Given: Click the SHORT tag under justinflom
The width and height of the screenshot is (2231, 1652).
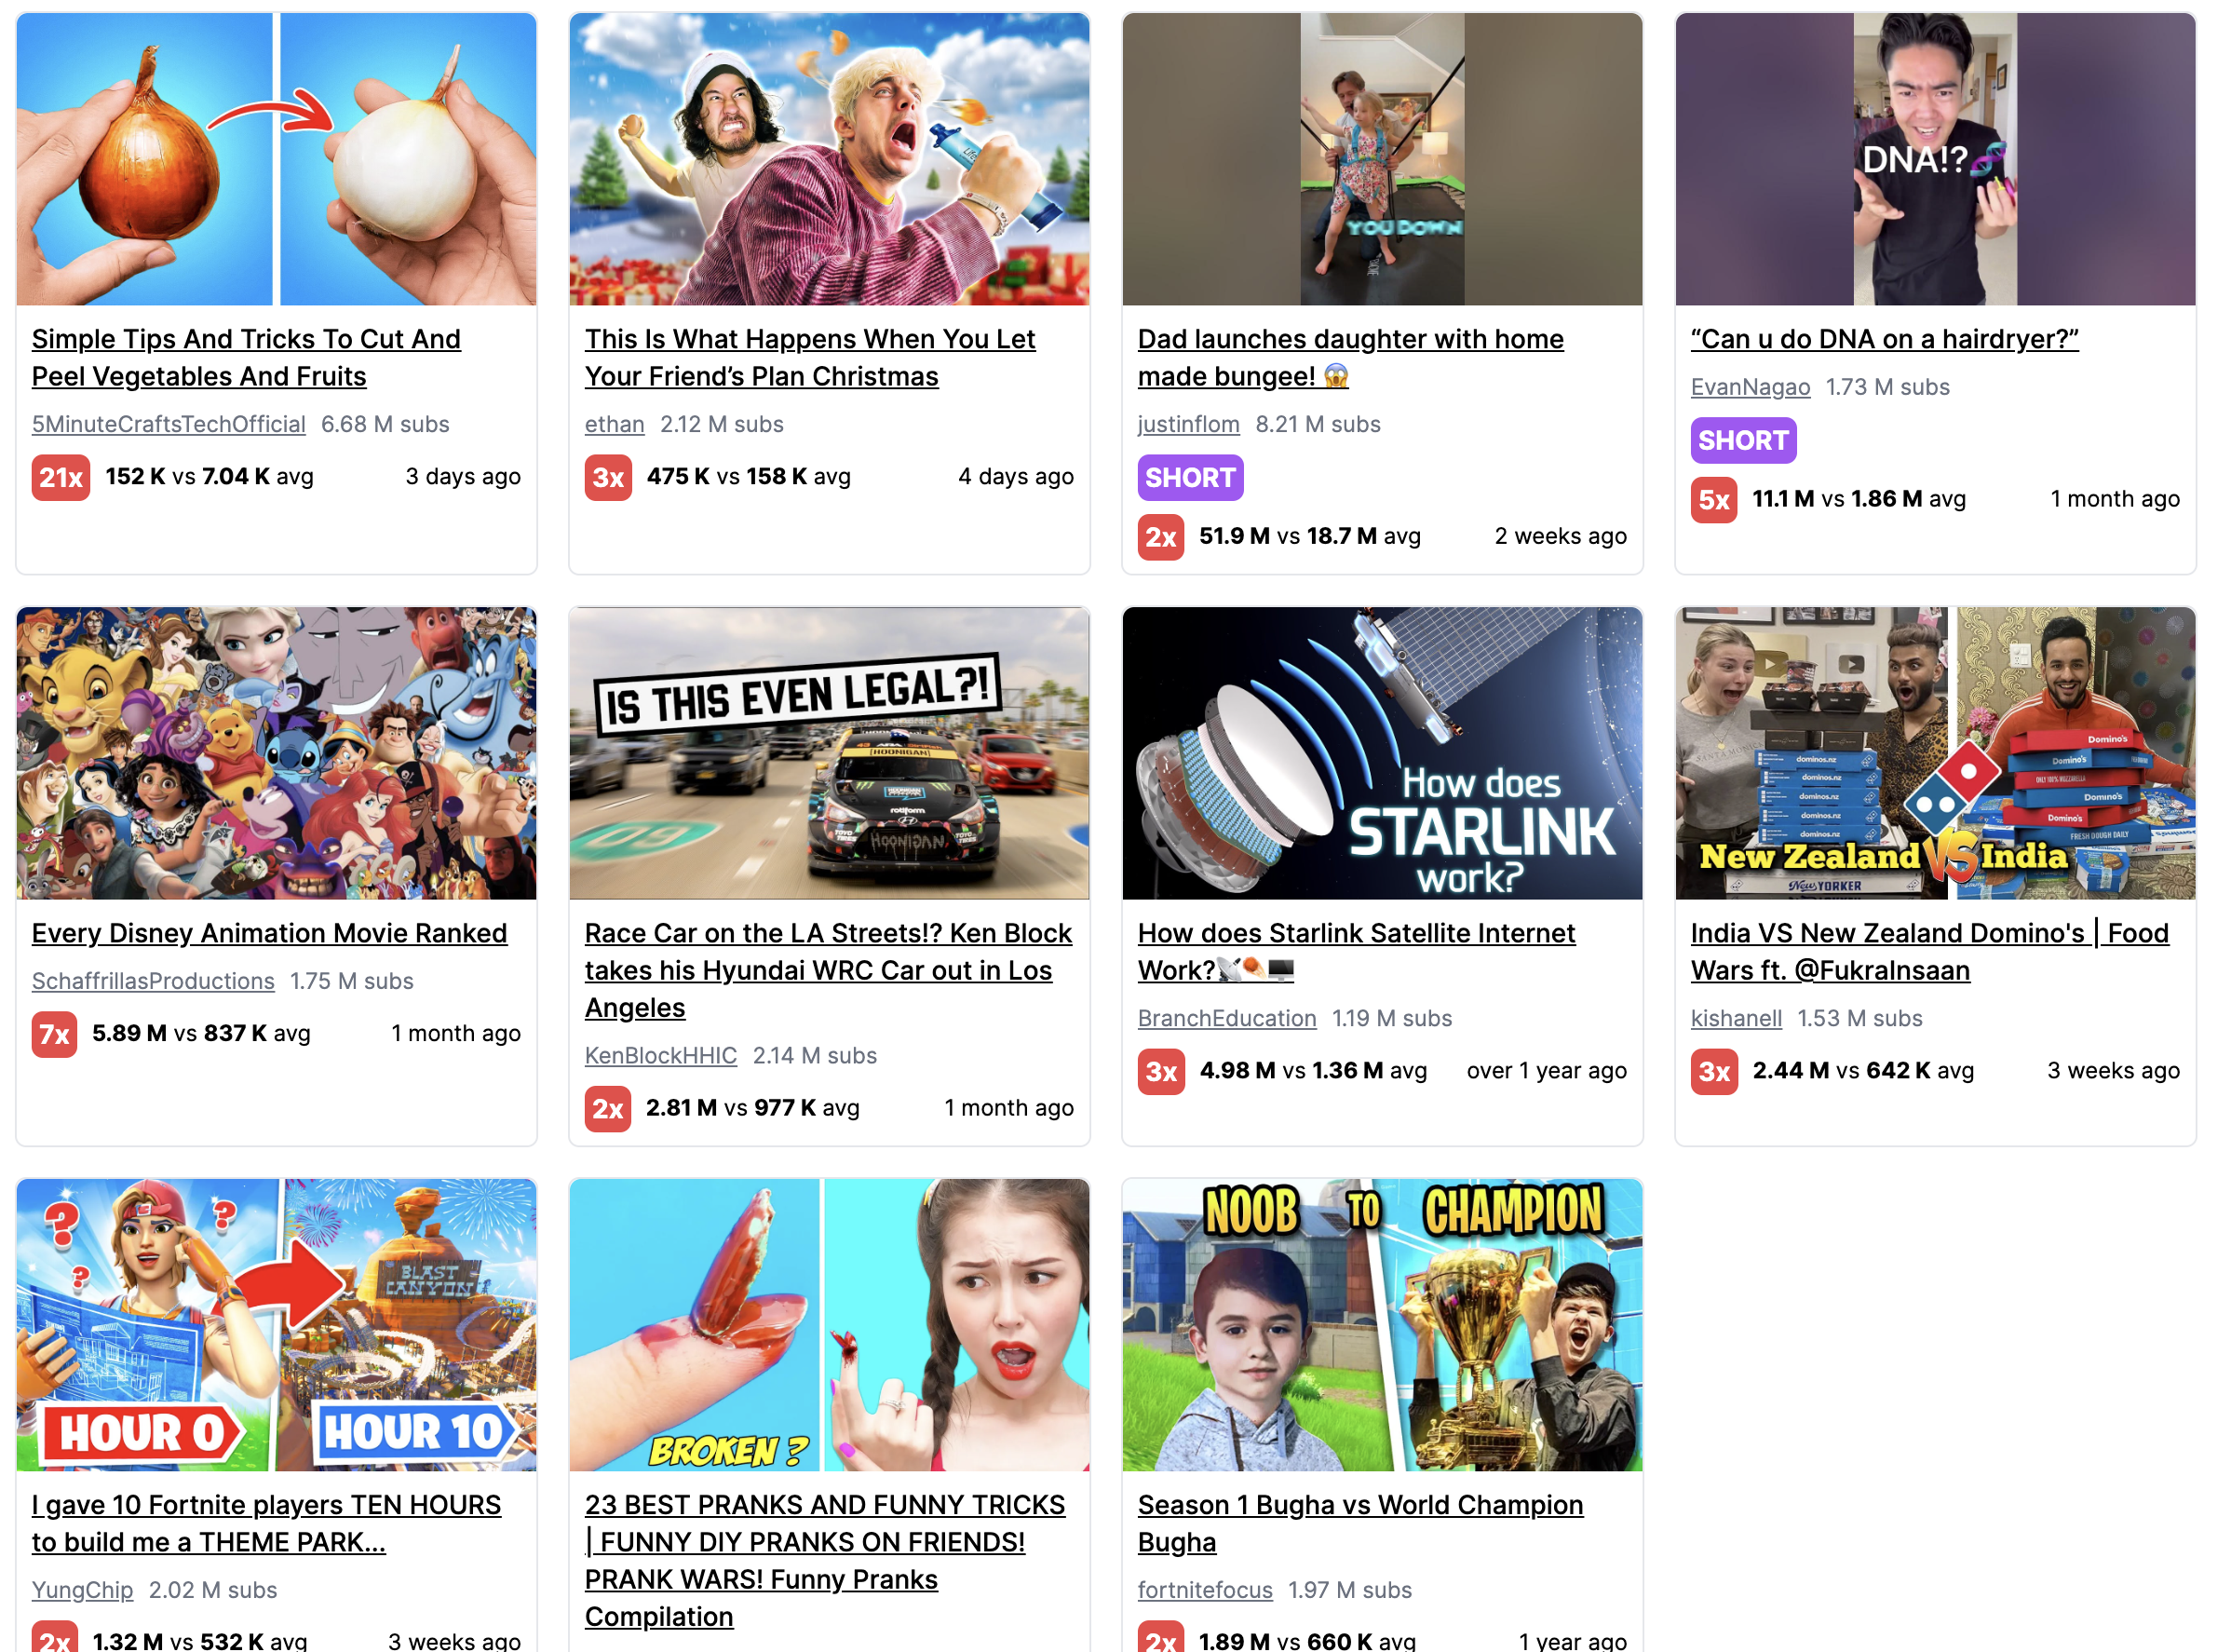Looking at the screenshot, I should [x=1190, y=478].
